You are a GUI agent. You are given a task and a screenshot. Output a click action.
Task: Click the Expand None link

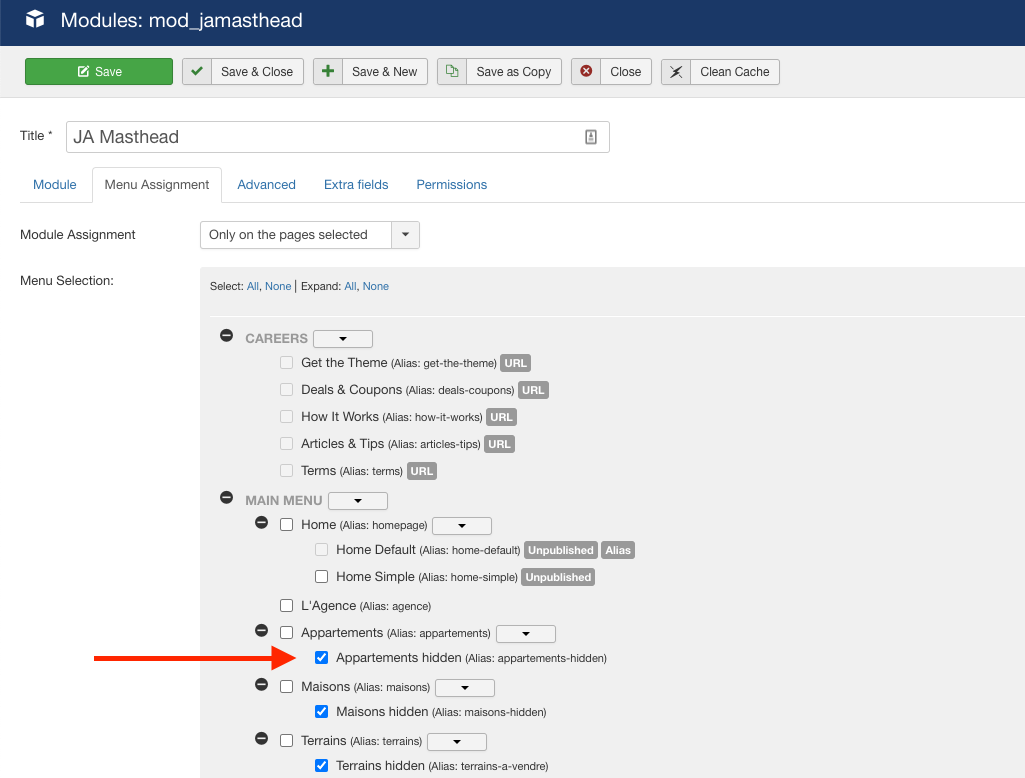[x=375, y=286]
